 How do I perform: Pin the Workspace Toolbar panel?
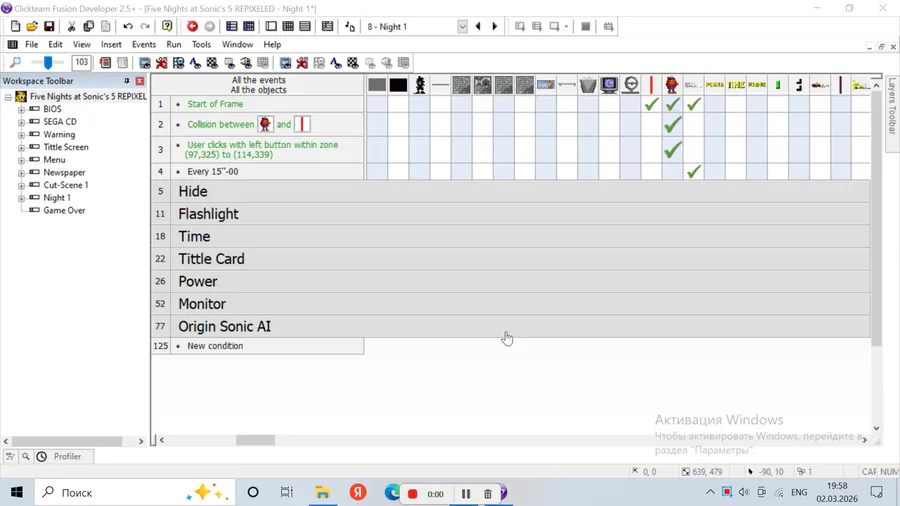pos(127,81)
